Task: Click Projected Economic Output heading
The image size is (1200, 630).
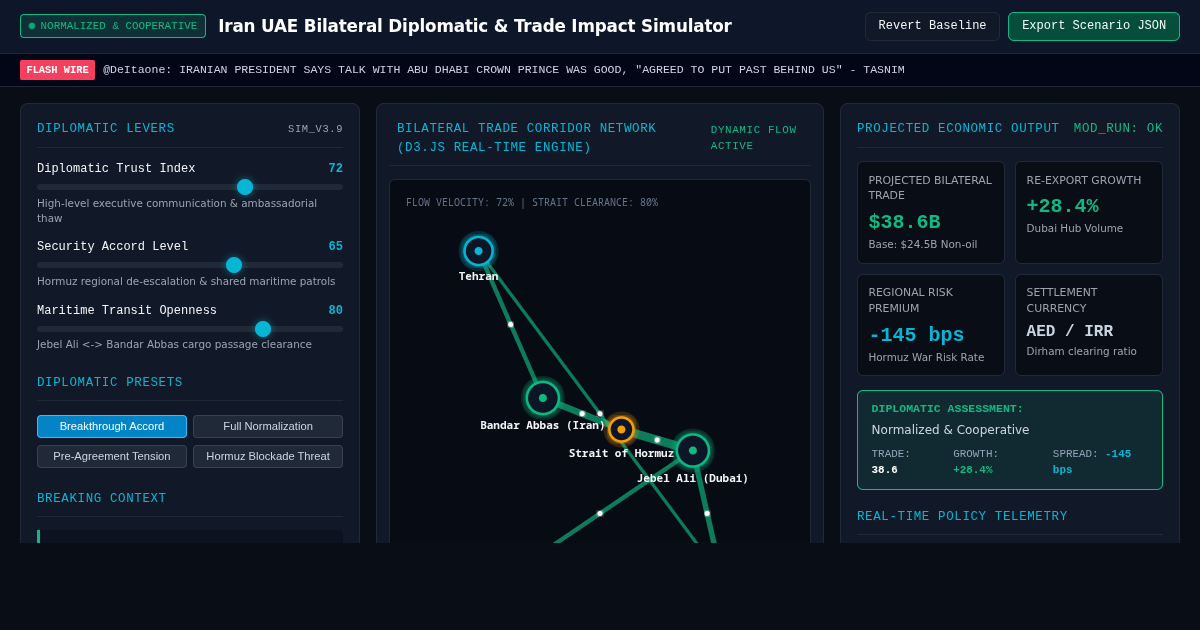Action: pyautogui.click(x=958, y=129)
